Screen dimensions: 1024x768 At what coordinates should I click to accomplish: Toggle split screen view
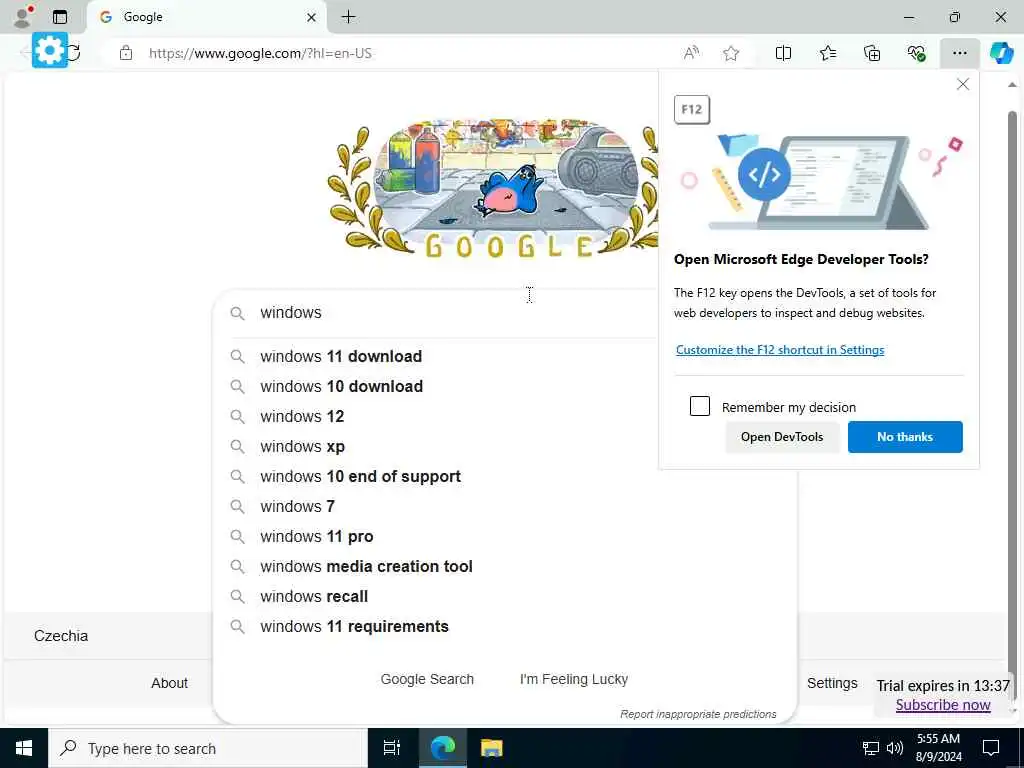(x=783, y=53)
